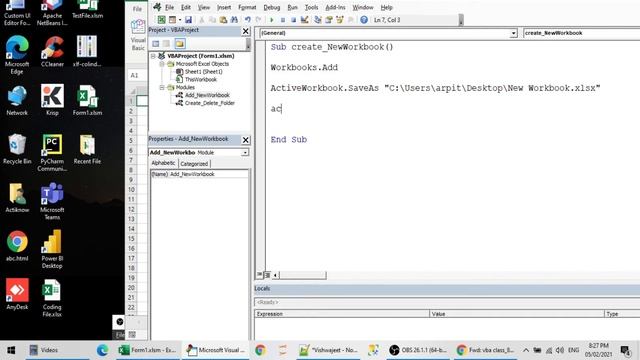Switch to the Categorized properties tab

click(194, 164)
